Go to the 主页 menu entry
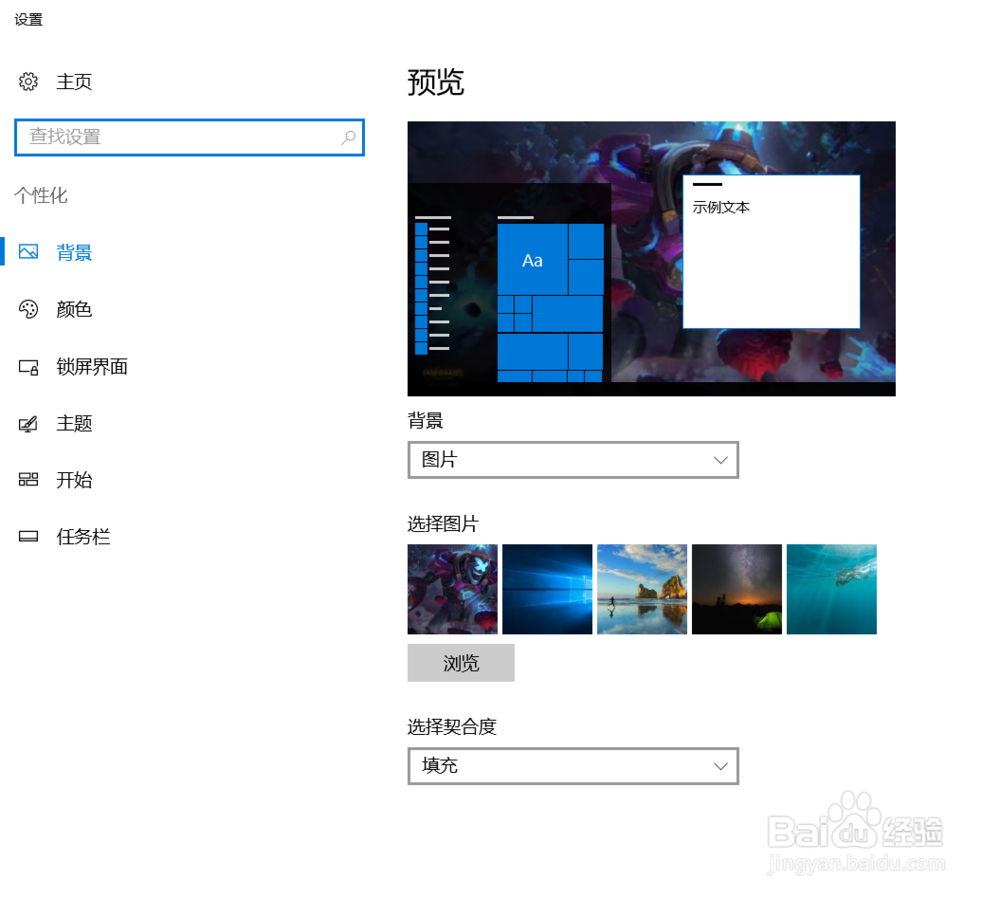1000x898 pixels. coord(75,81)
